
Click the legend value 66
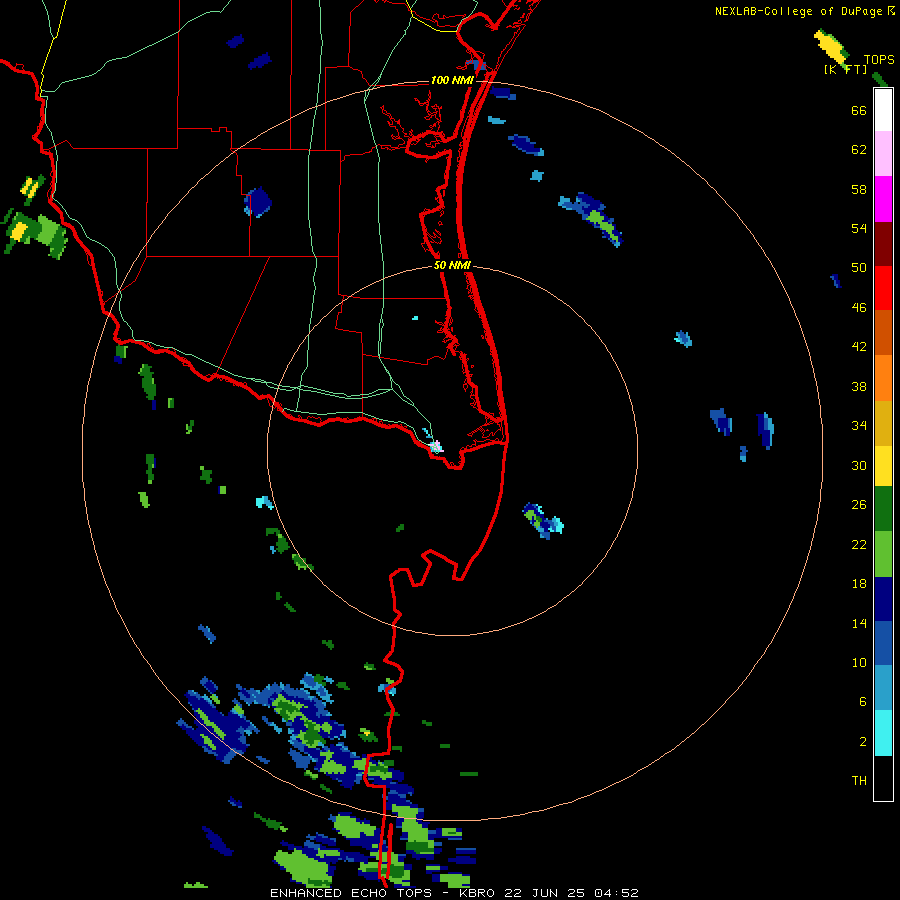[x=859, y=111]
